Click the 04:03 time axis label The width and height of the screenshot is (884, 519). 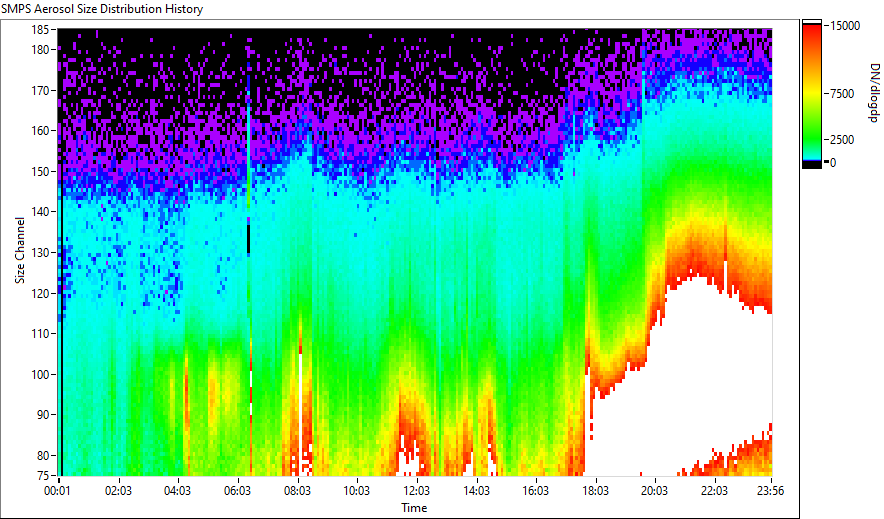[x=177, y=491]
